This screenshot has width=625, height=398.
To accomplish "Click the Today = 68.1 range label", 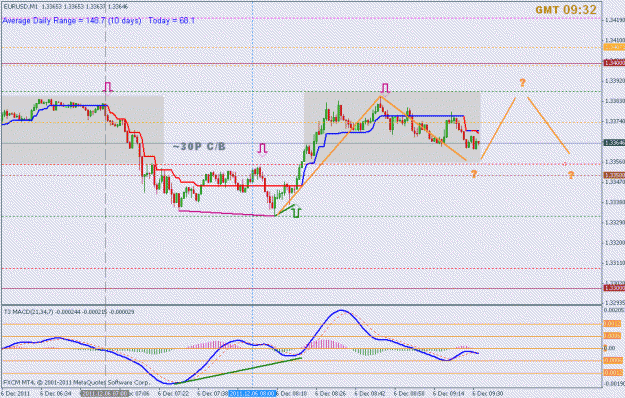I will tap(171, 20).
